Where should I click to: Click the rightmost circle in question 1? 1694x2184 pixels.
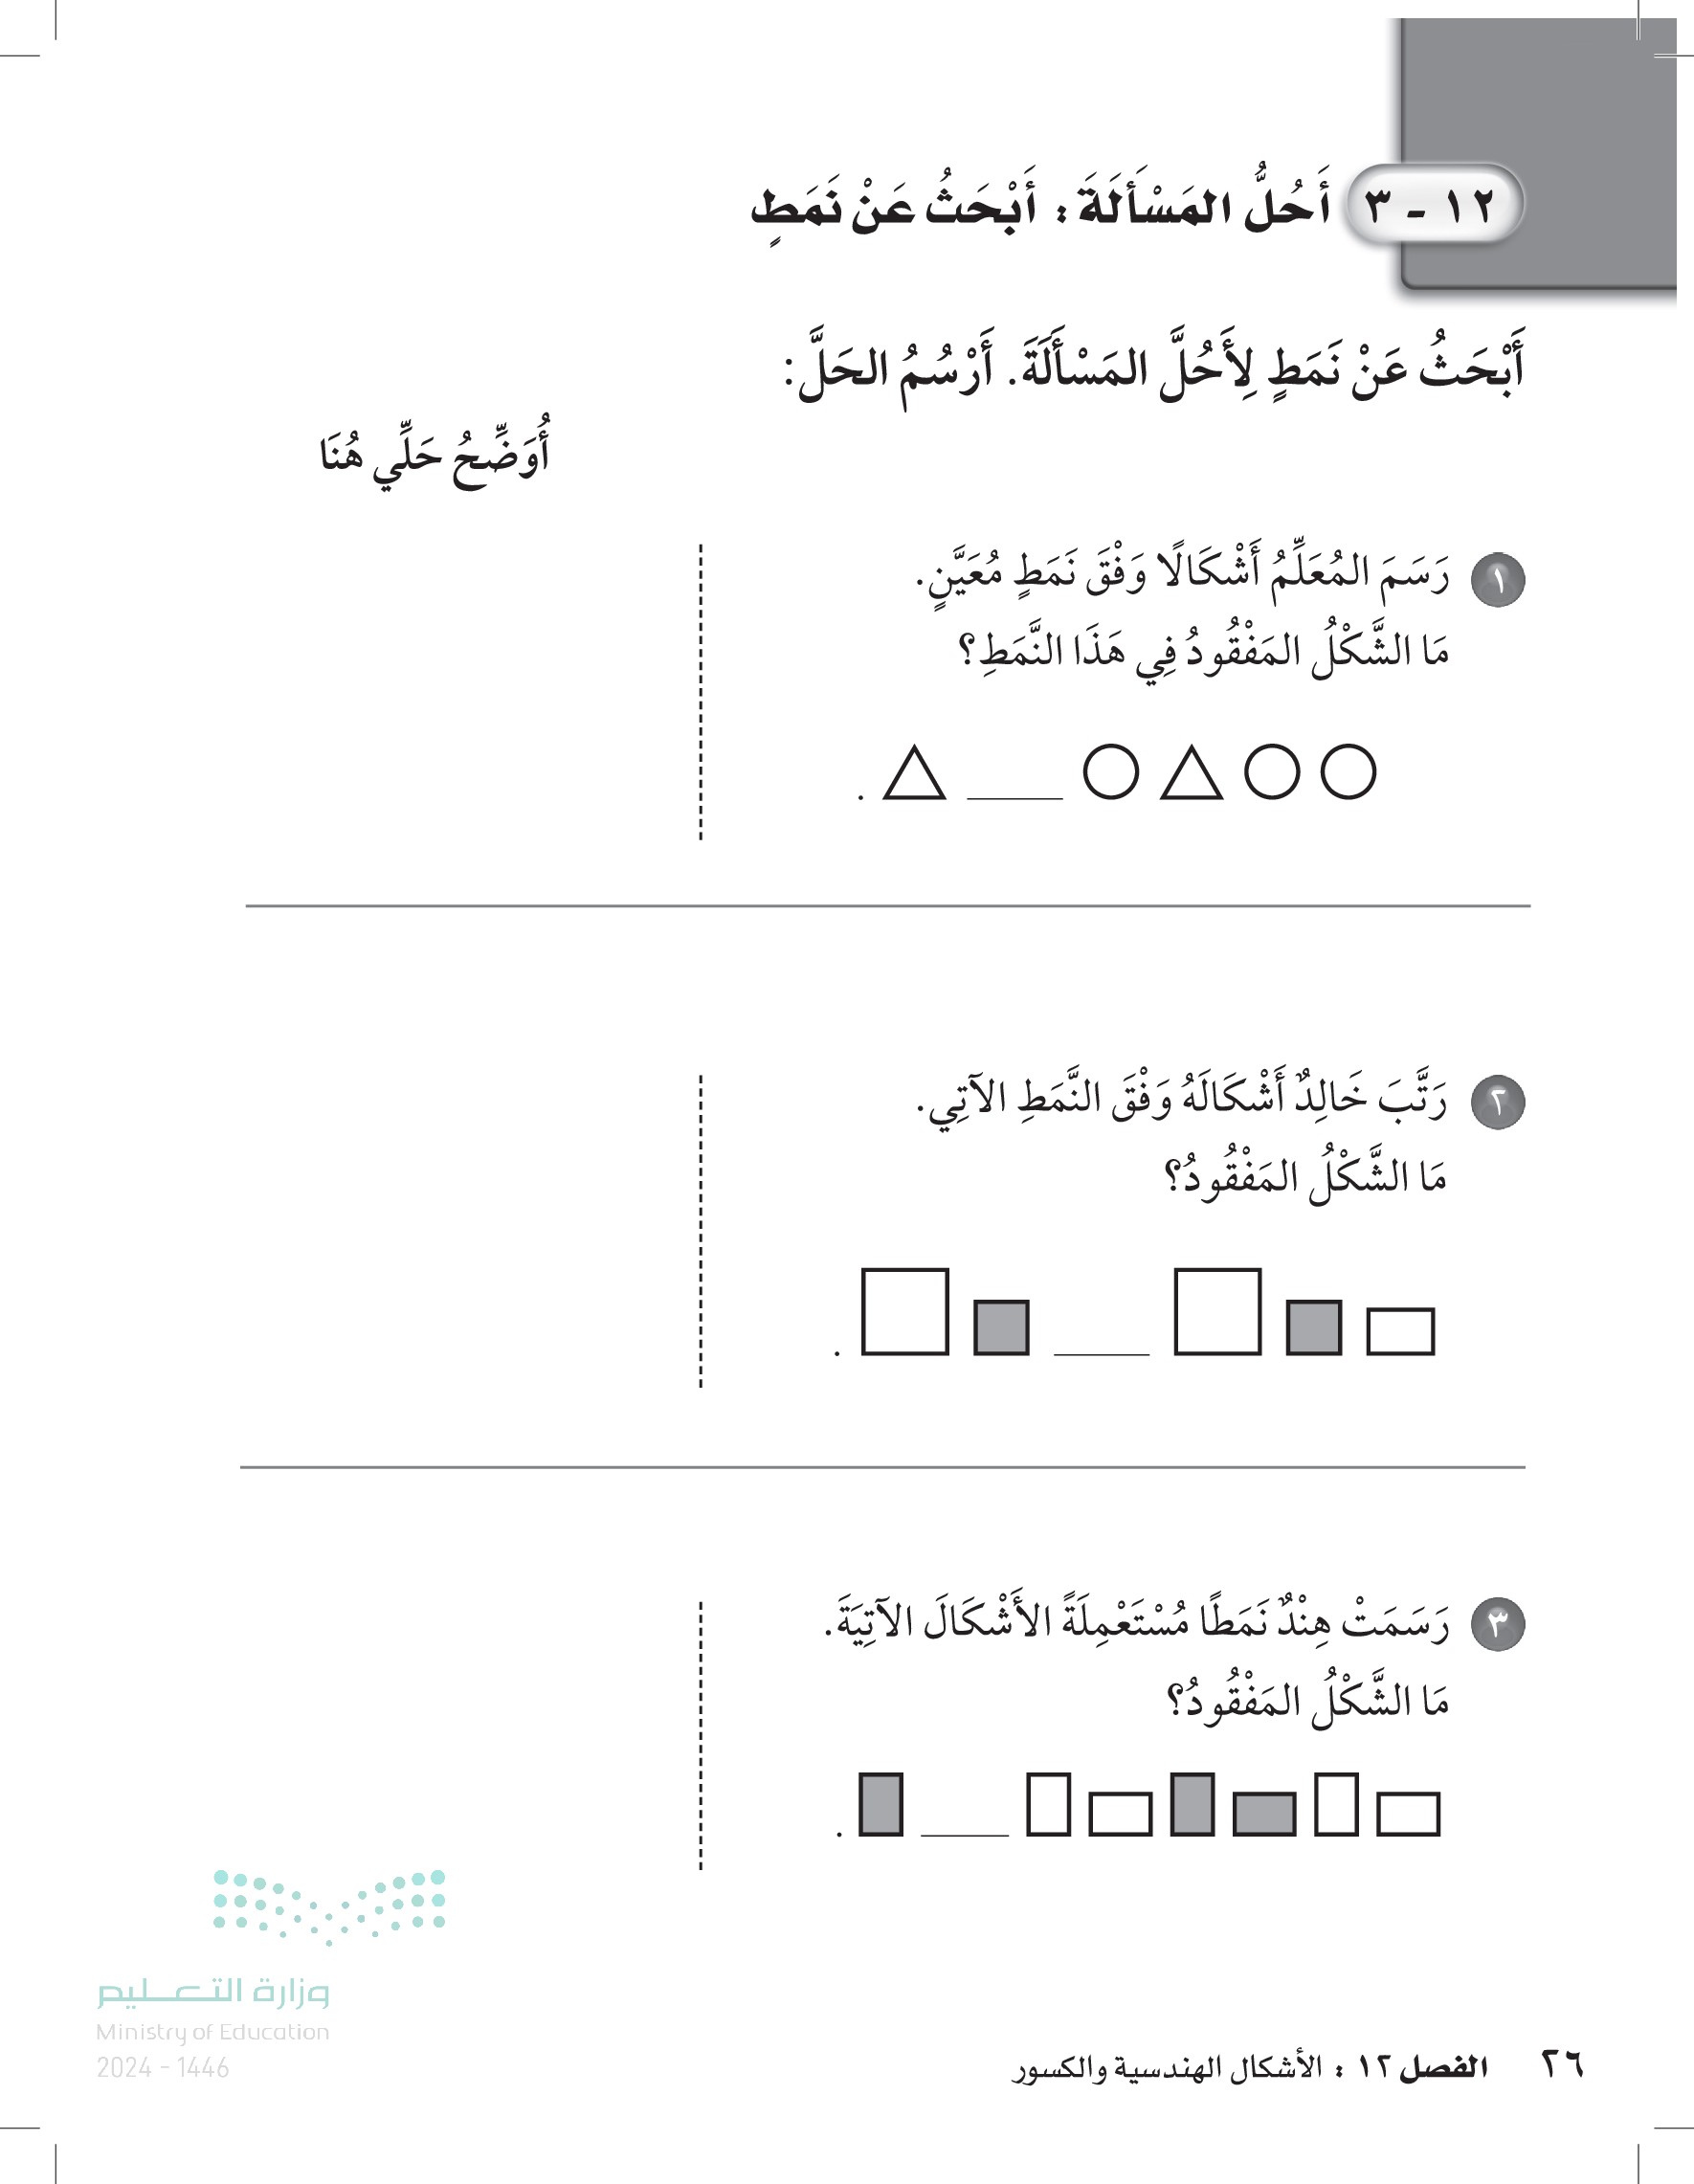(1348, 772)
